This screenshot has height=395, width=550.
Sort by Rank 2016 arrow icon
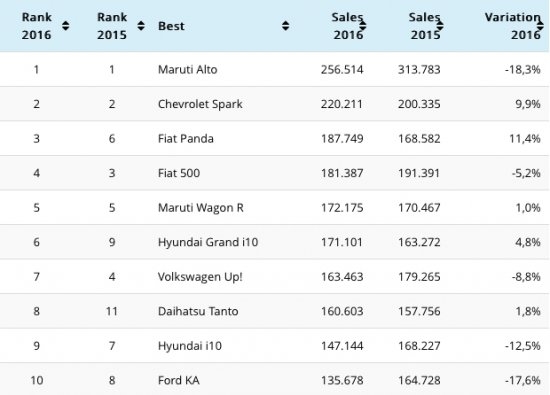pos(66,26)
